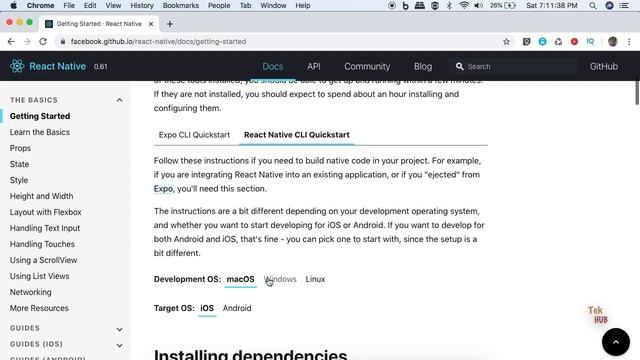Click the browser address bar URL
Viewport: 640px width, 360px height.
pos(158,41)
